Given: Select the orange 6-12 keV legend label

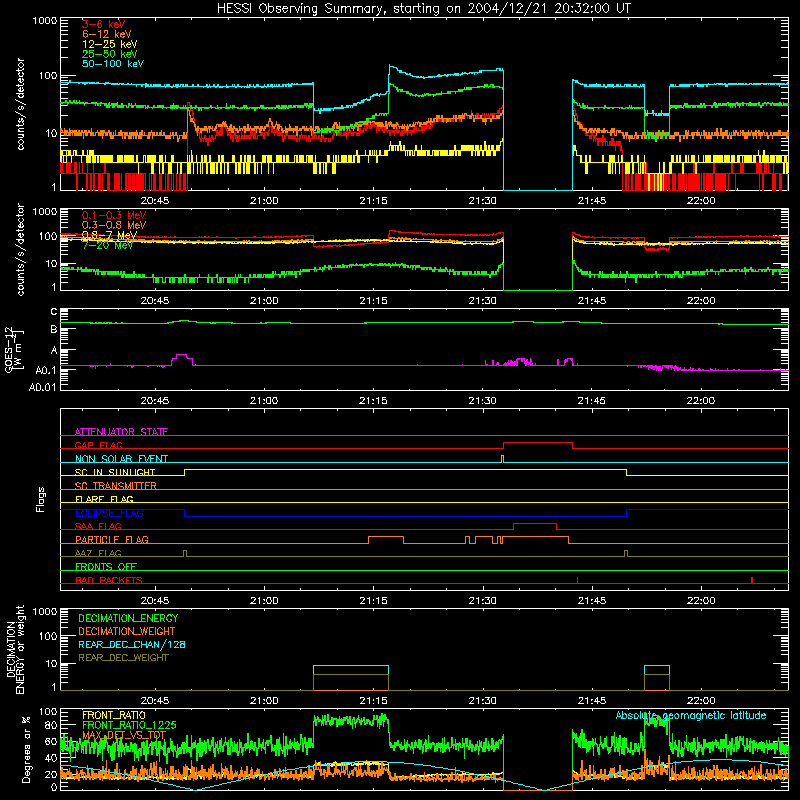Looking at the screenshot, I should coord(107,34).
